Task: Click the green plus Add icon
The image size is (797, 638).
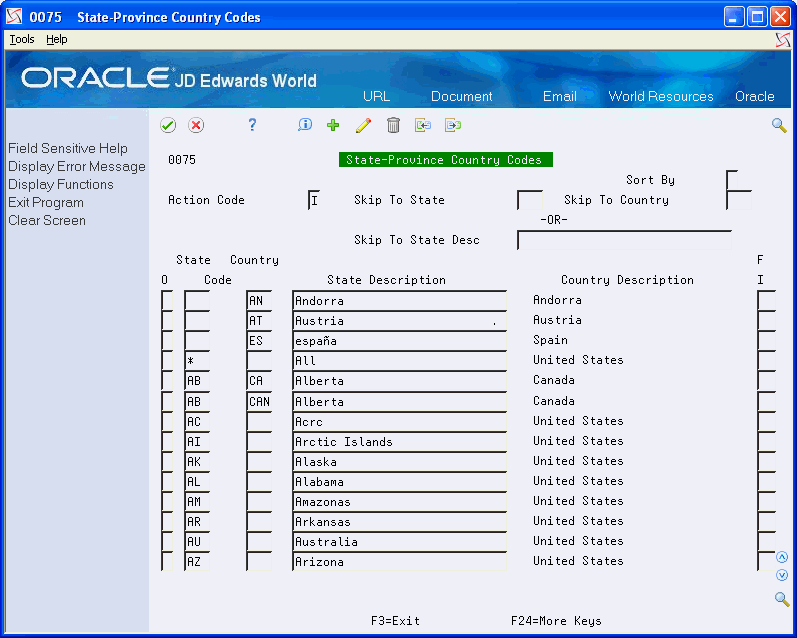Action: coord(333,125)
